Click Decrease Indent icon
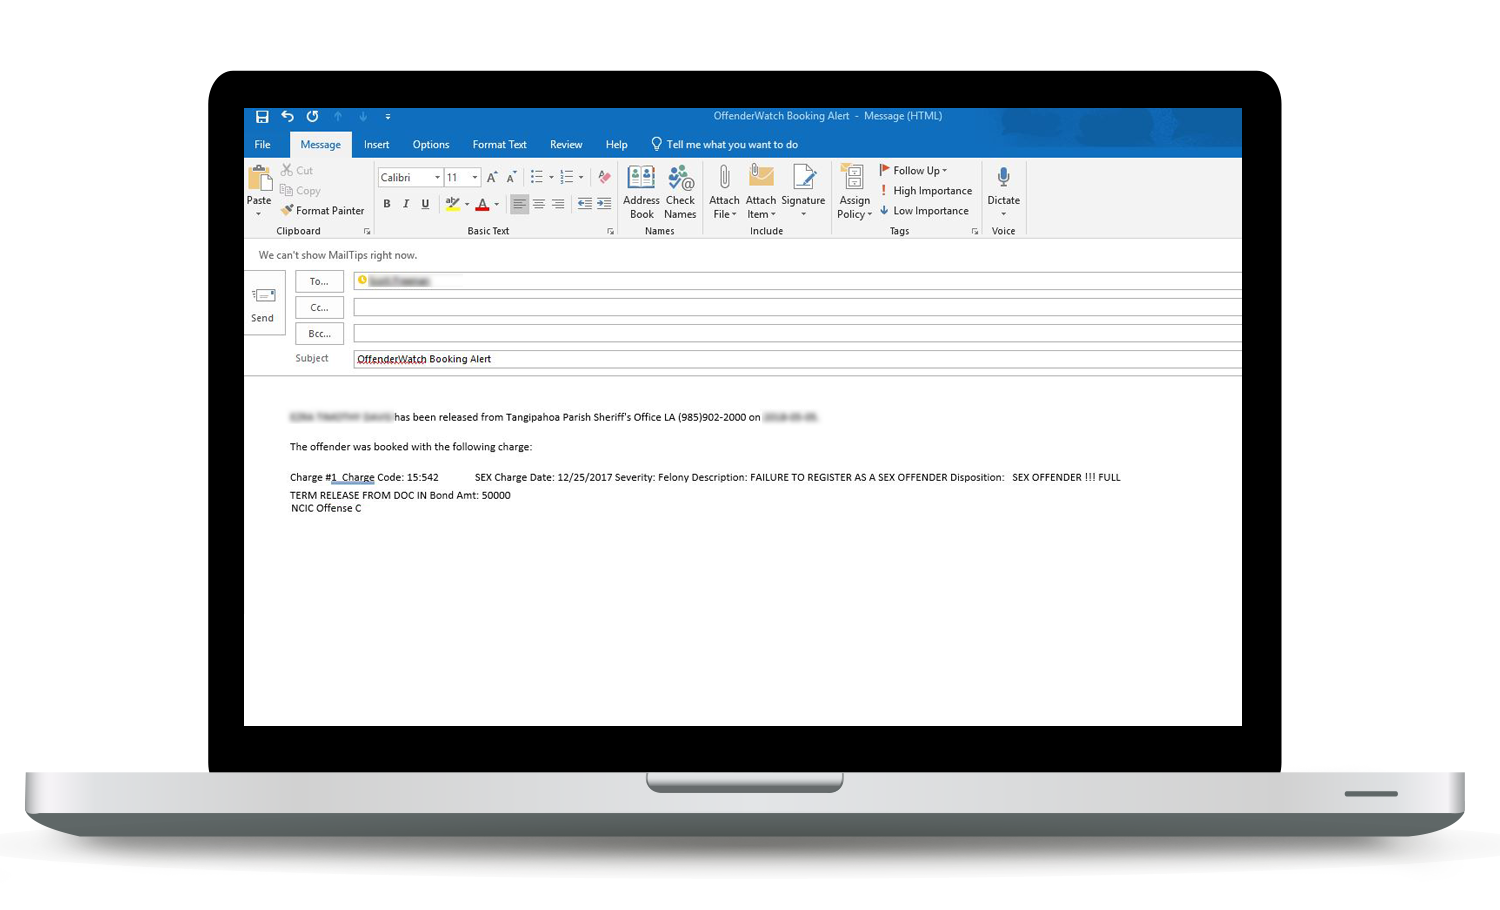1500x910 pixels. (584, 204)
